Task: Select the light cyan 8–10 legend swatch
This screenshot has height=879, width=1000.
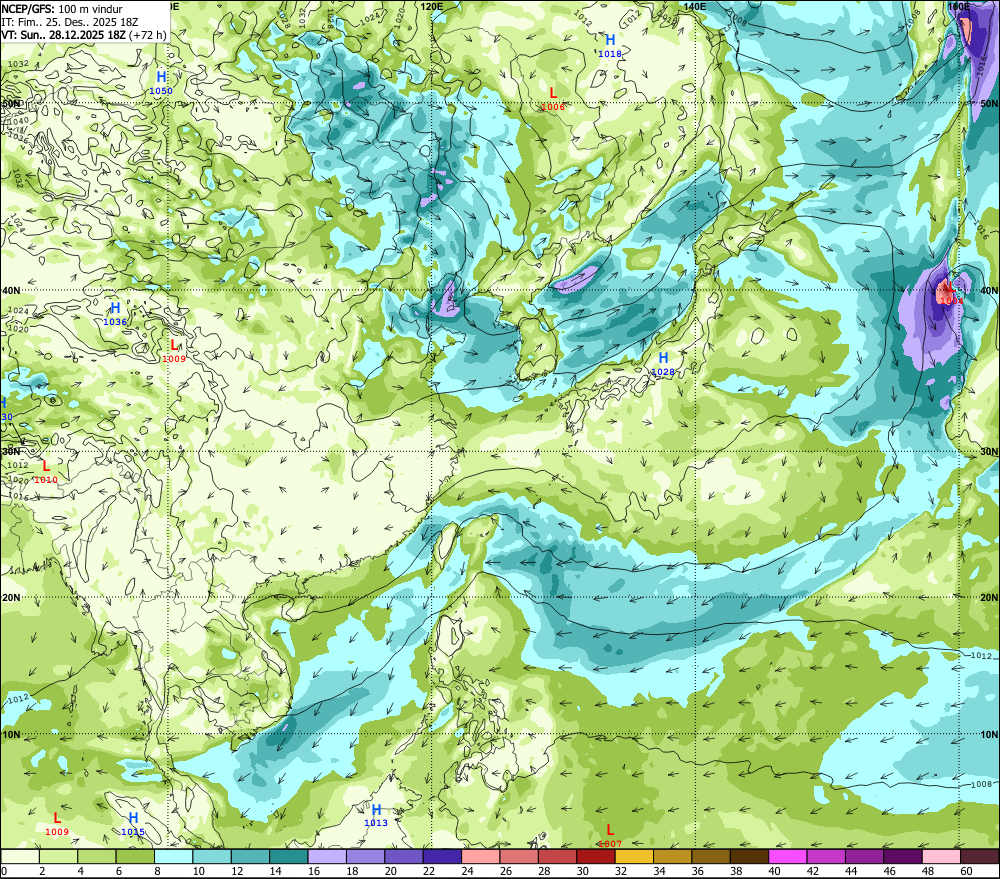Action: [x=173, y=856]
